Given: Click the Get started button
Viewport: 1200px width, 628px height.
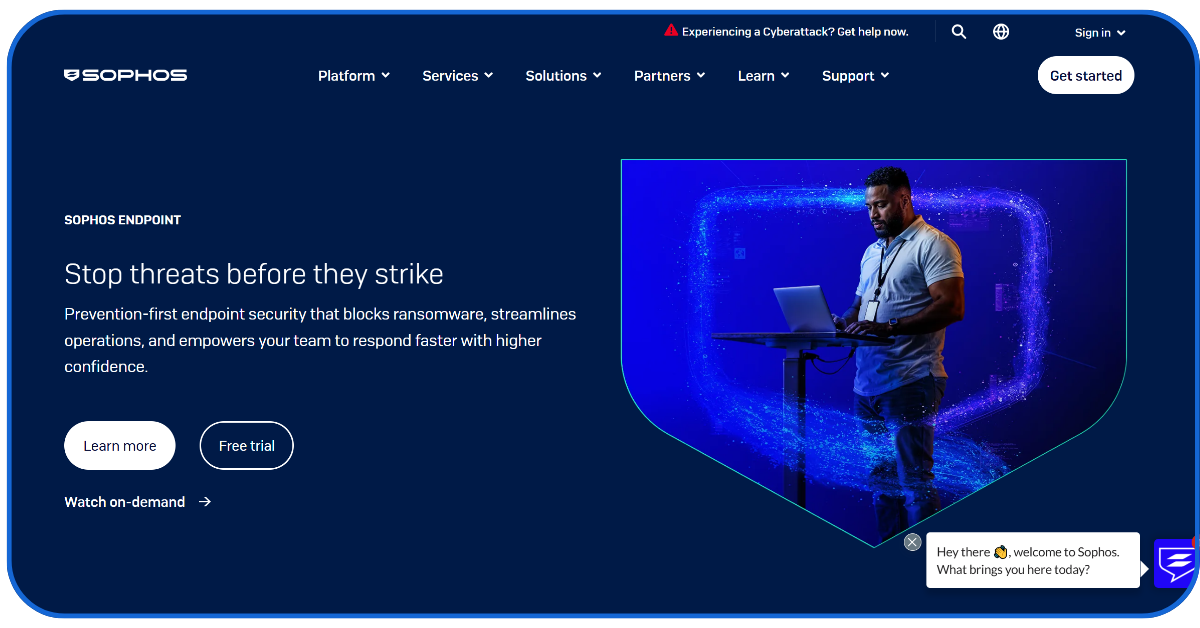Looking at the screenshot, I should (1086, 75).
